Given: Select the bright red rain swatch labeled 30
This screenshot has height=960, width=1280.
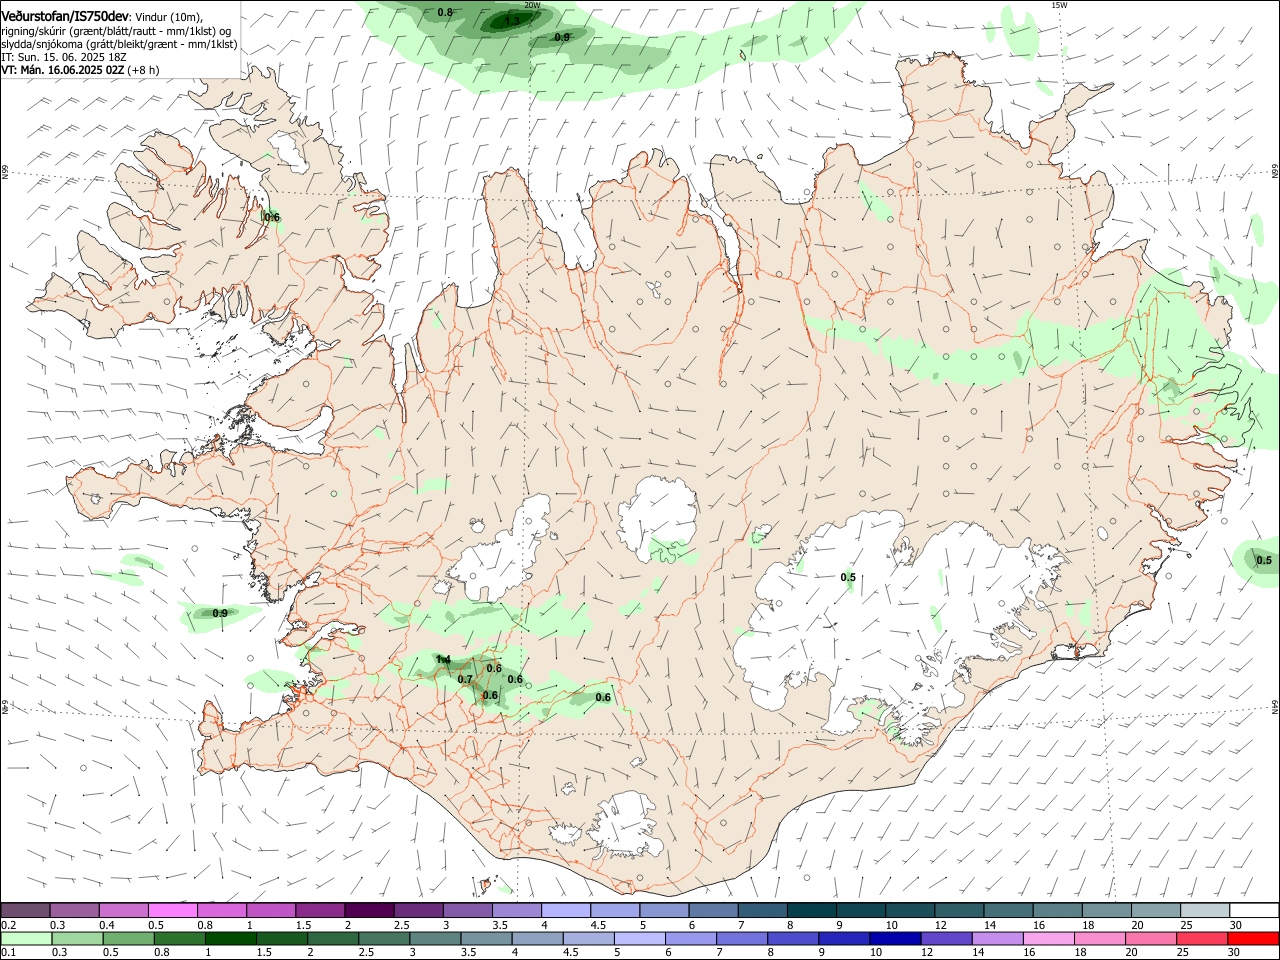Looking at the screenshot, I should [1253, 939].
